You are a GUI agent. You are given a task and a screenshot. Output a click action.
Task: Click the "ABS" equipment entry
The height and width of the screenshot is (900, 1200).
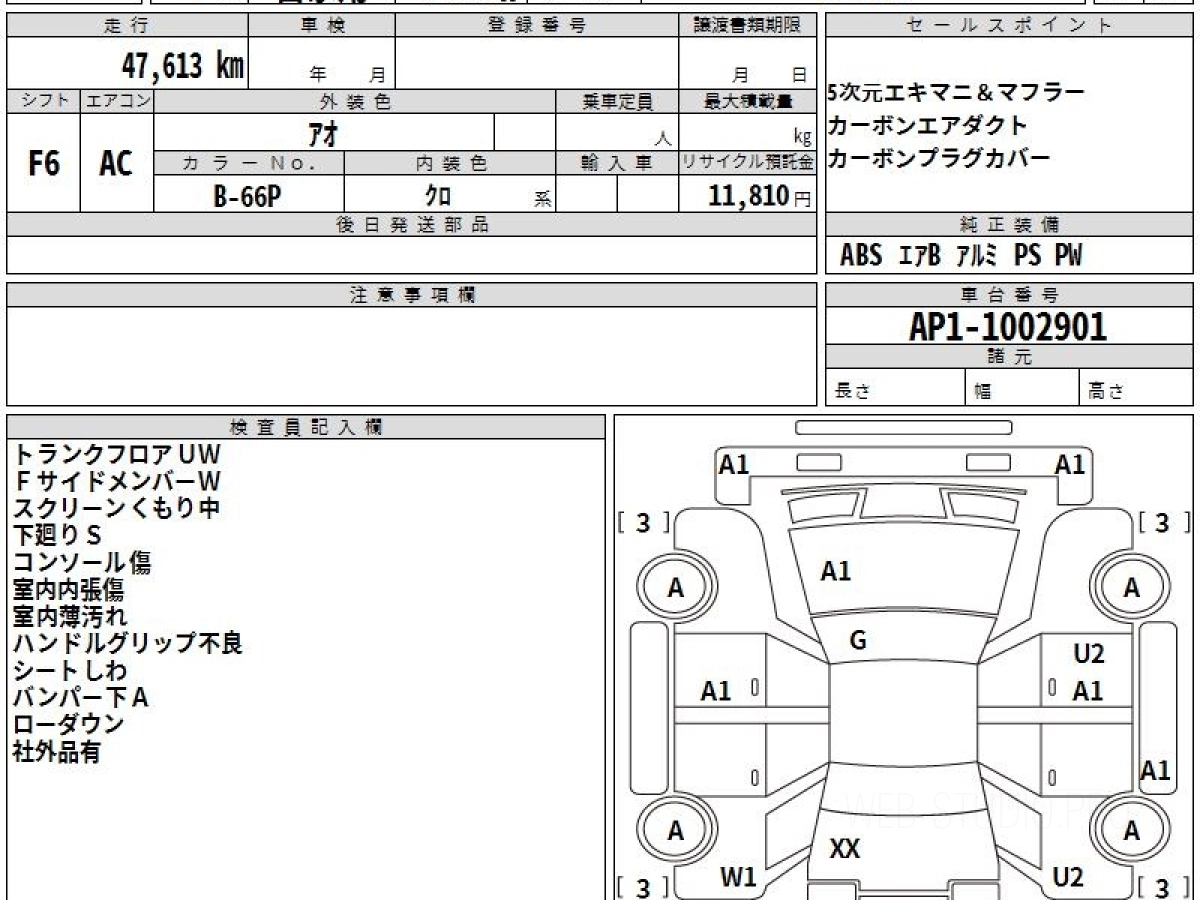coord(861,256)
